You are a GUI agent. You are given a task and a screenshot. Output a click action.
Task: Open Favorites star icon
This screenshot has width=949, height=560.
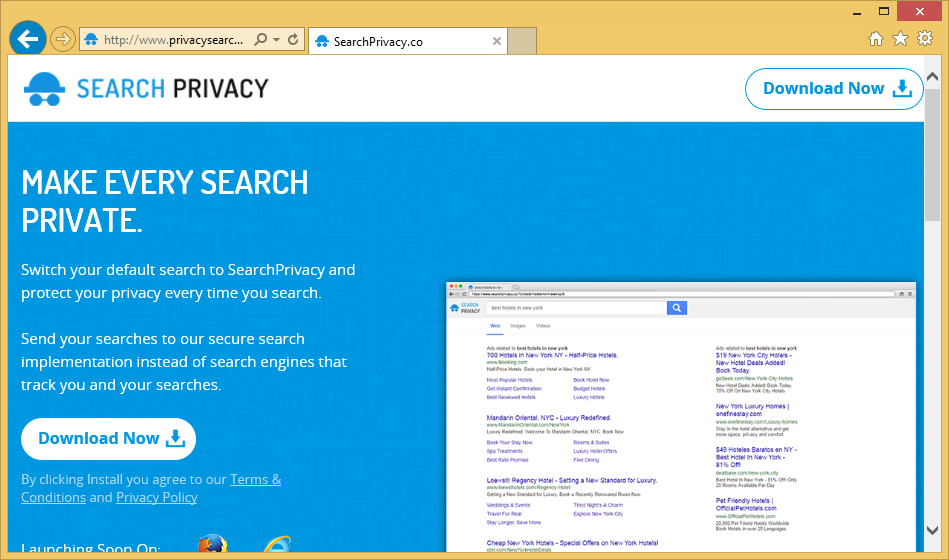point(901,39)
